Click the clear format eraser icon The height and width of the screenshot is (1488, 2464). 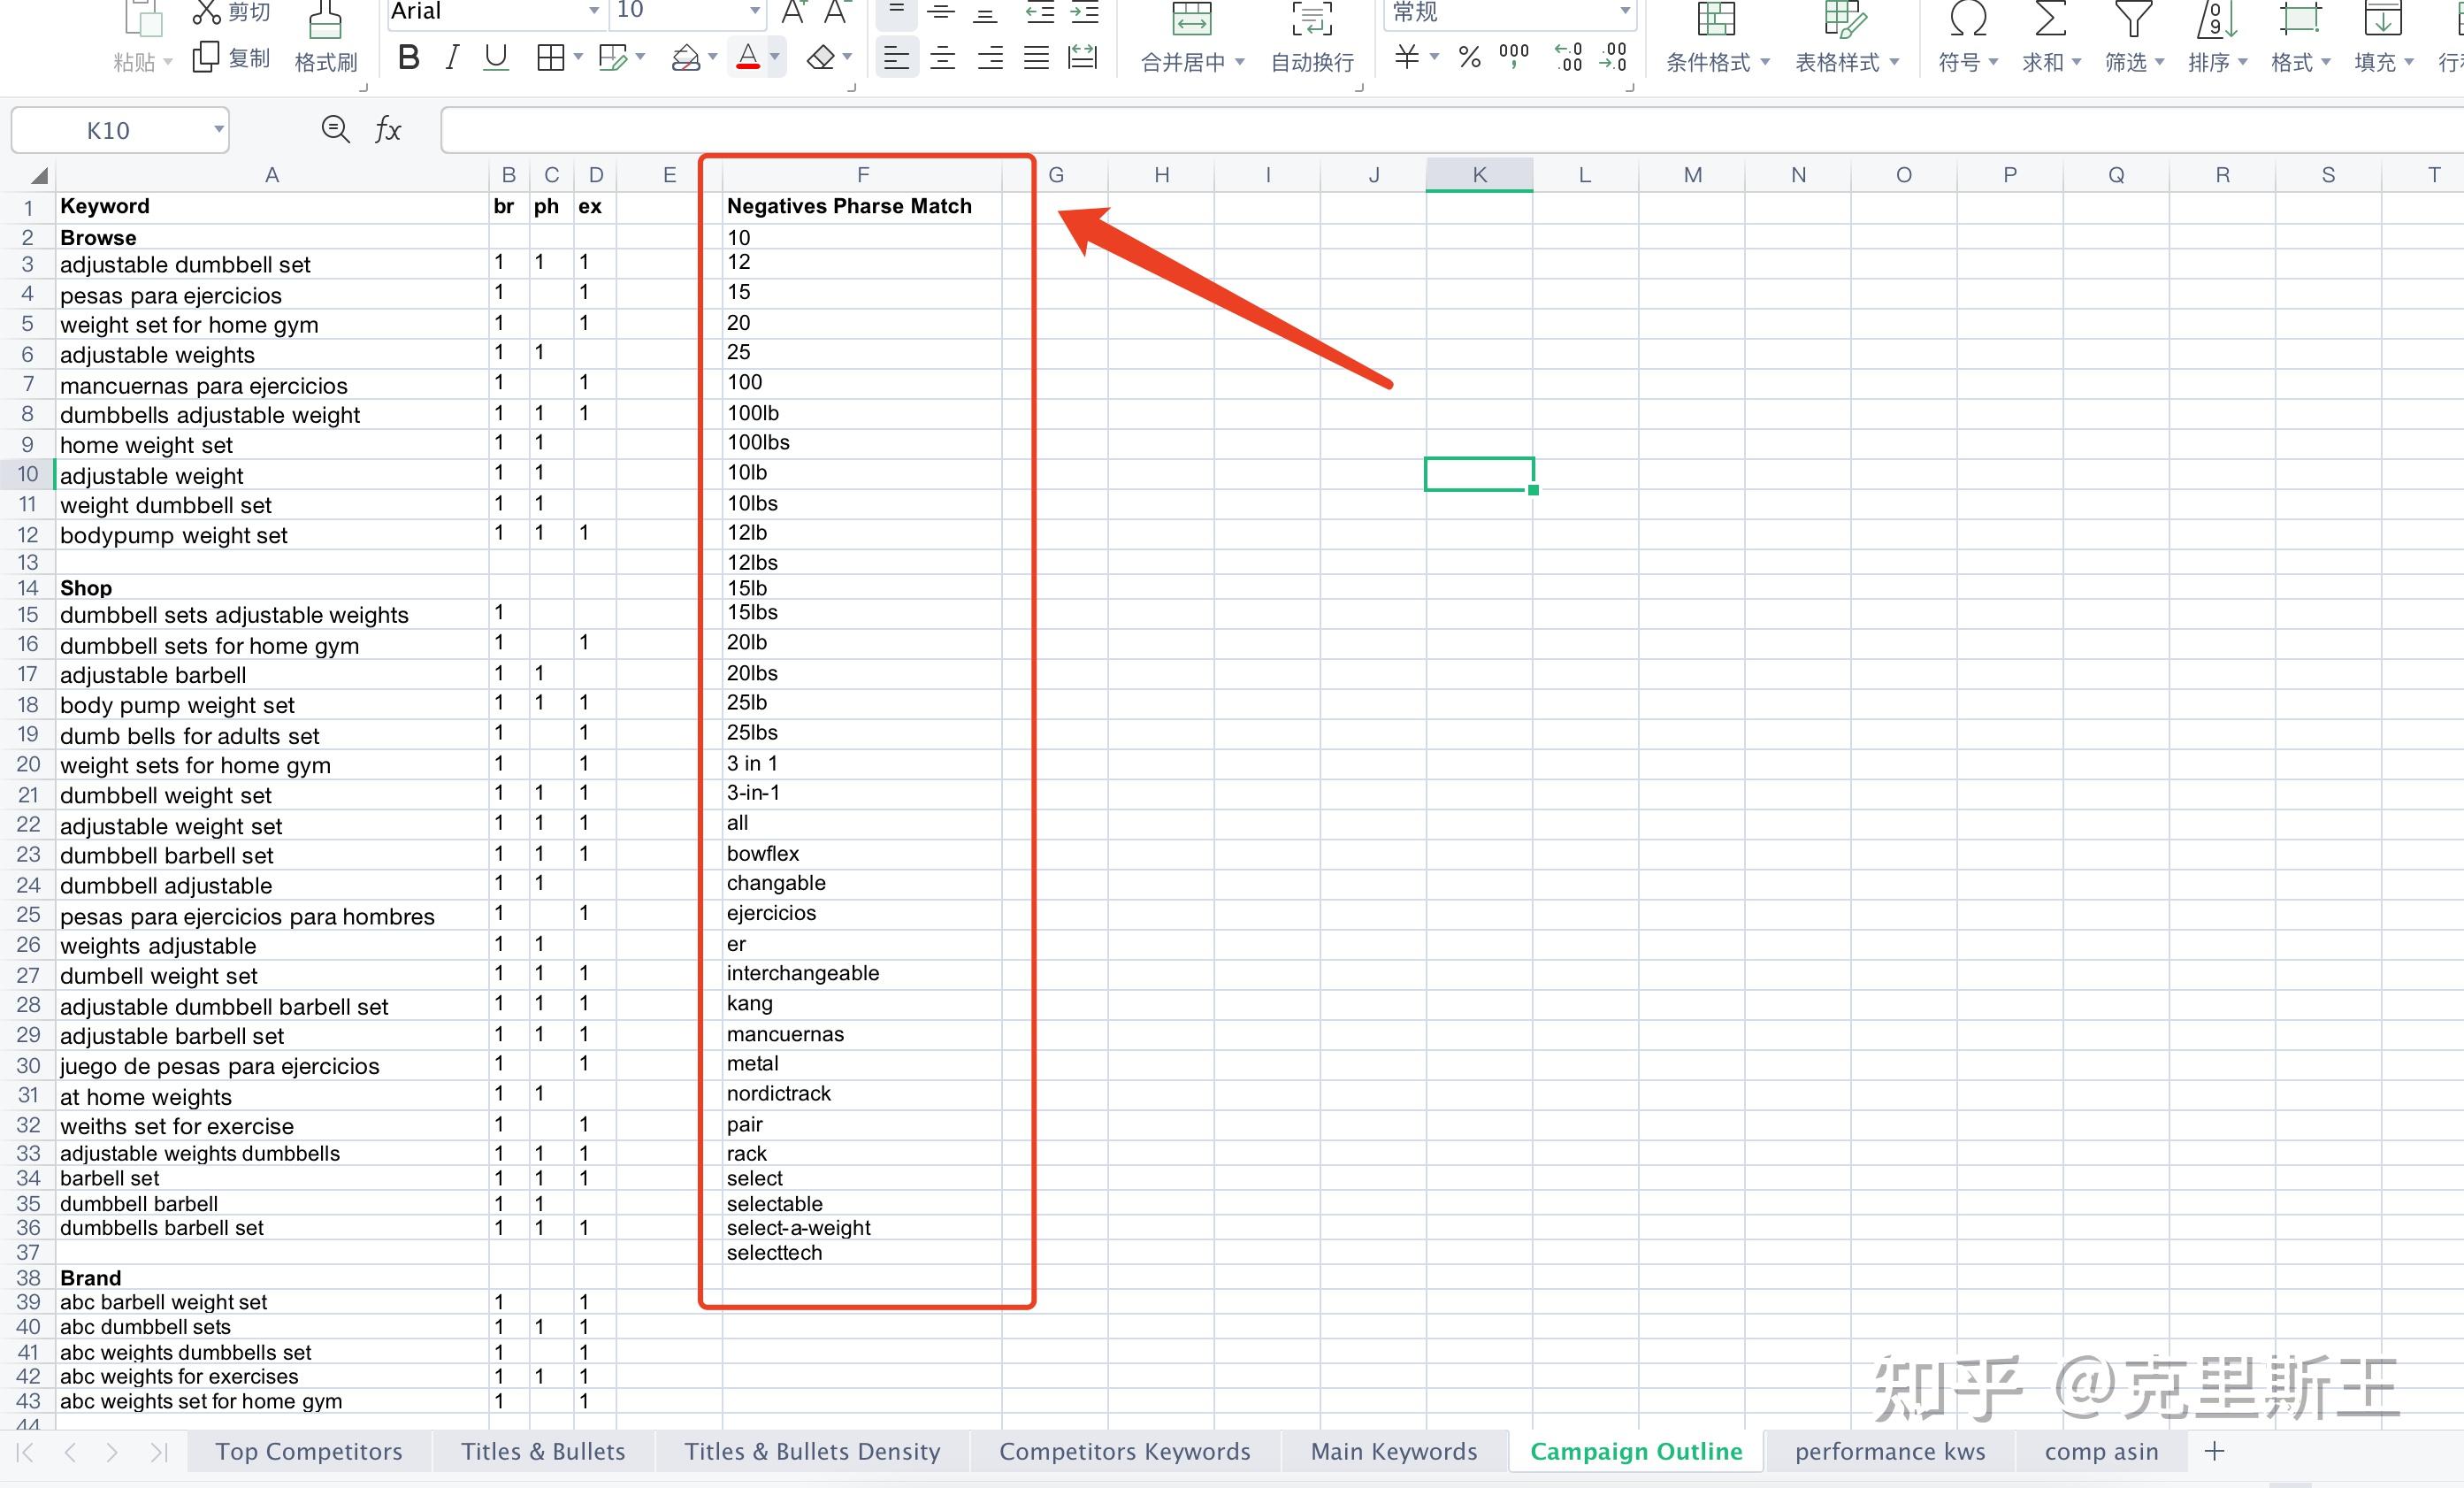point(821,58)
